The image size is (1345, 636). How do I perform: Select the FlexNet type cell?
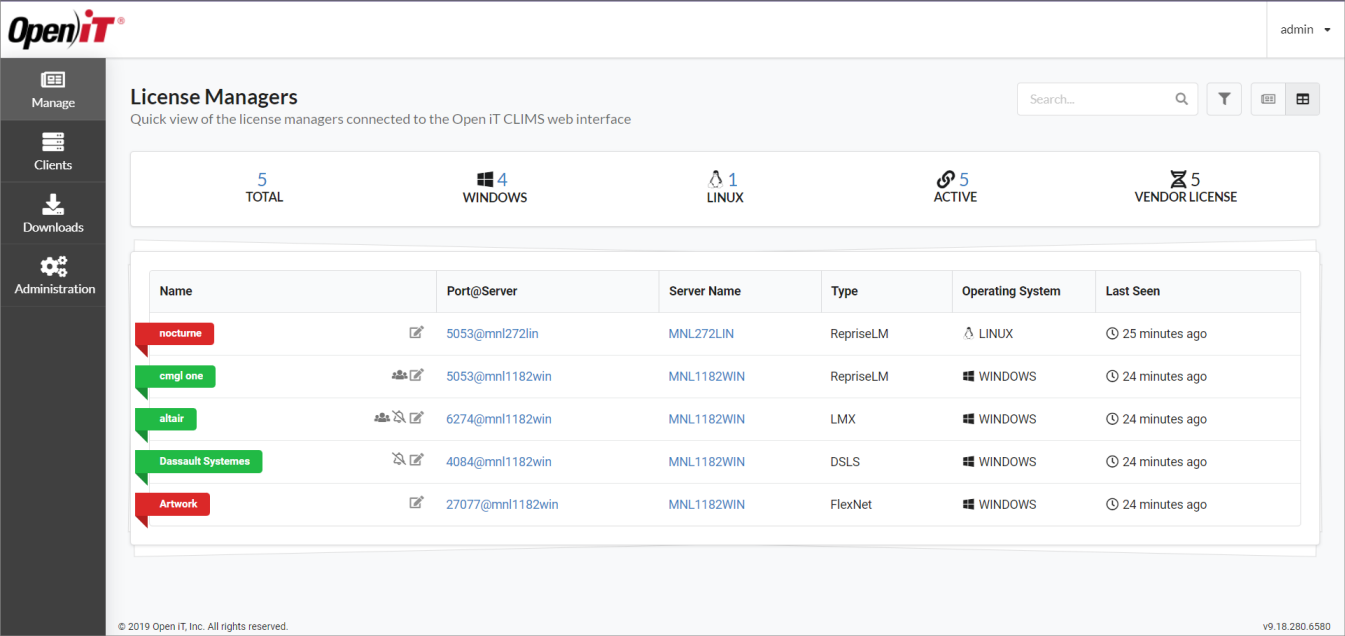coord(851,505)
